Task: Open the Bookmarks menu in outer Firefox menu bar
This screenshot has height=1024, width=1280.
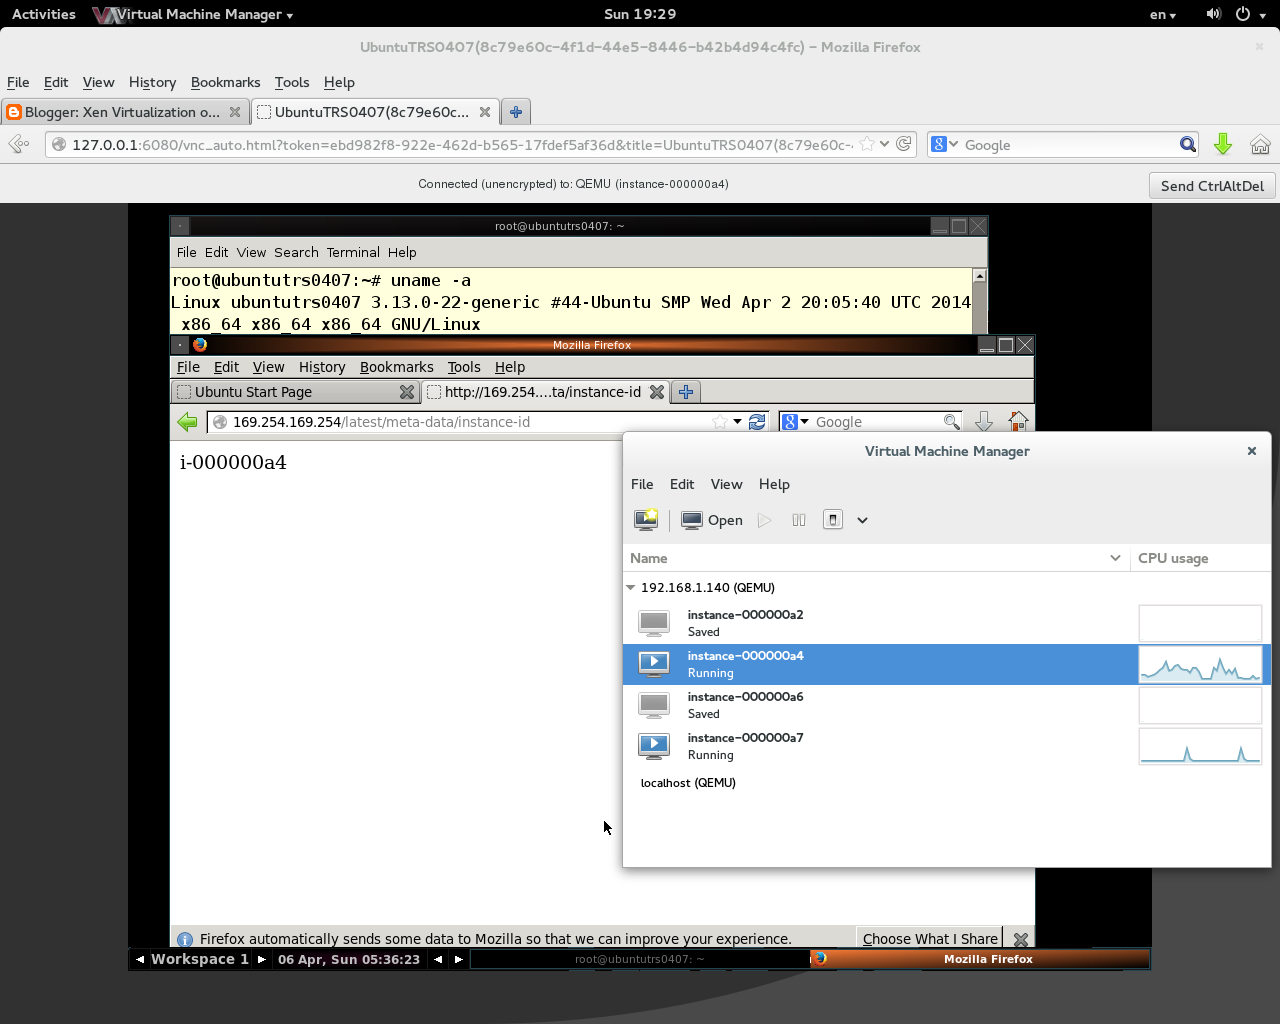Action: tap(225, 82)
